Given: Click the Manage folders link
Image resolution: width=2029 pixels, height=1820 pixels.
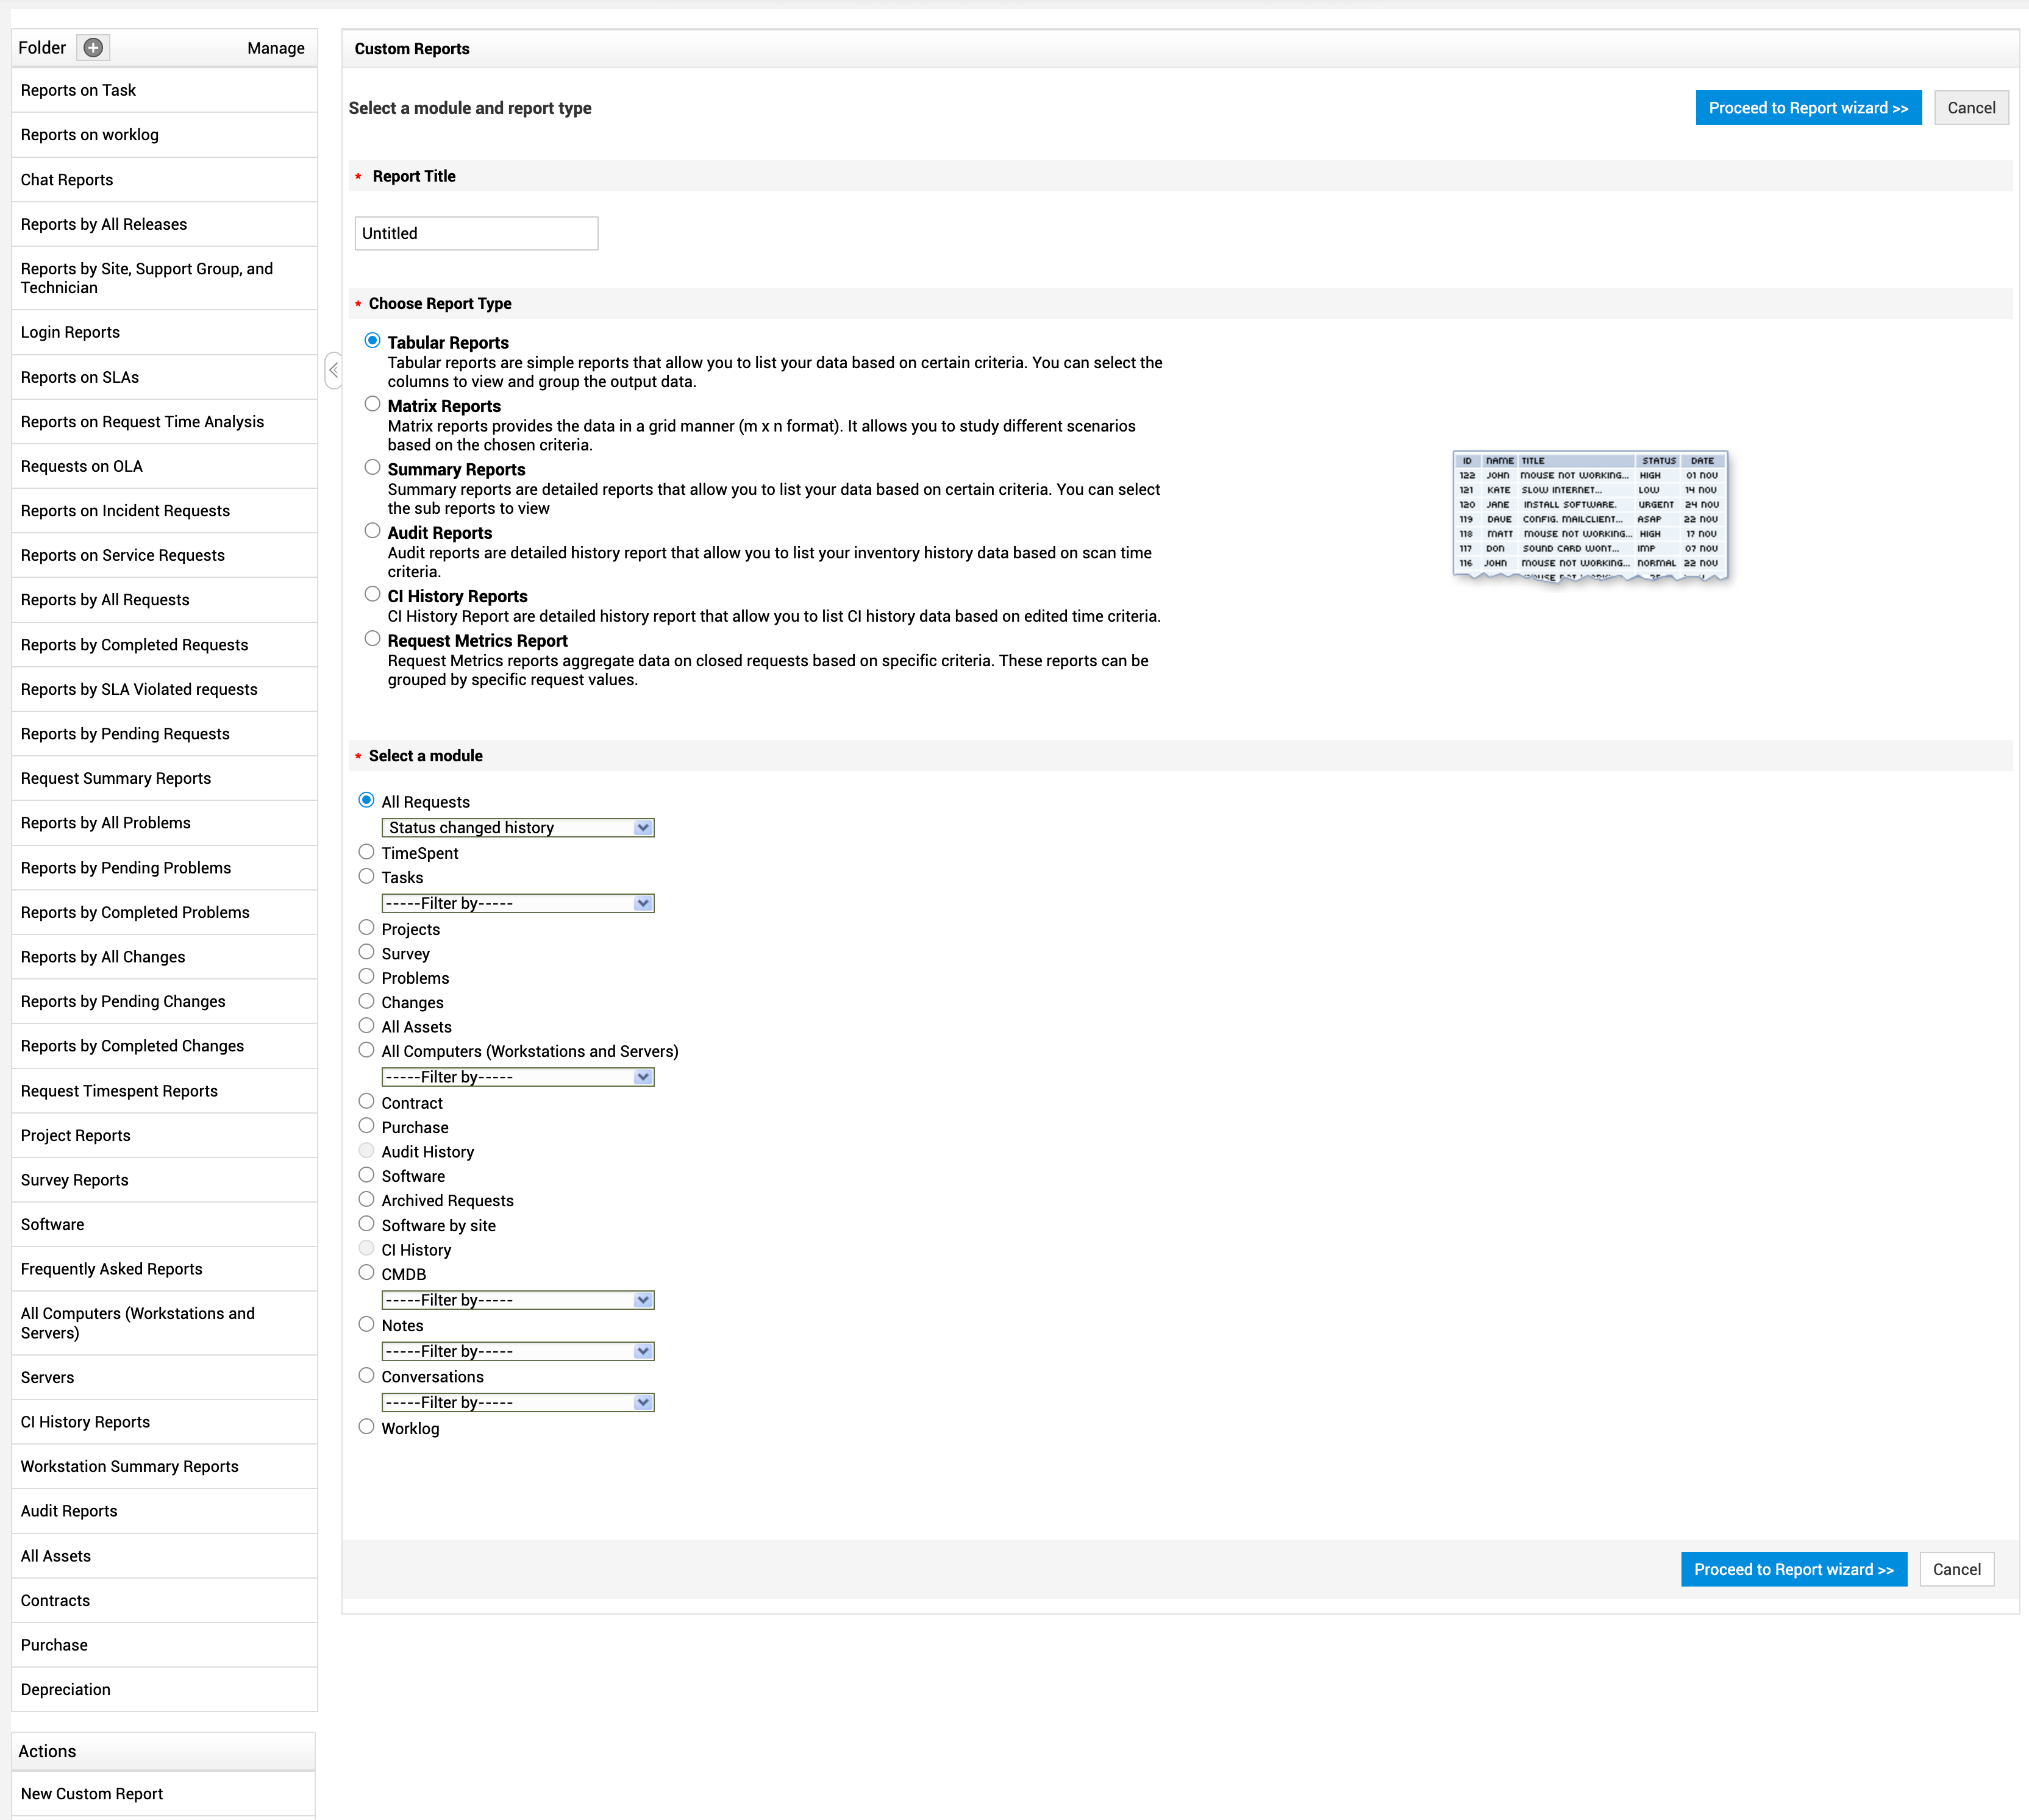Looking at the screenshot, I should [275, 48].
